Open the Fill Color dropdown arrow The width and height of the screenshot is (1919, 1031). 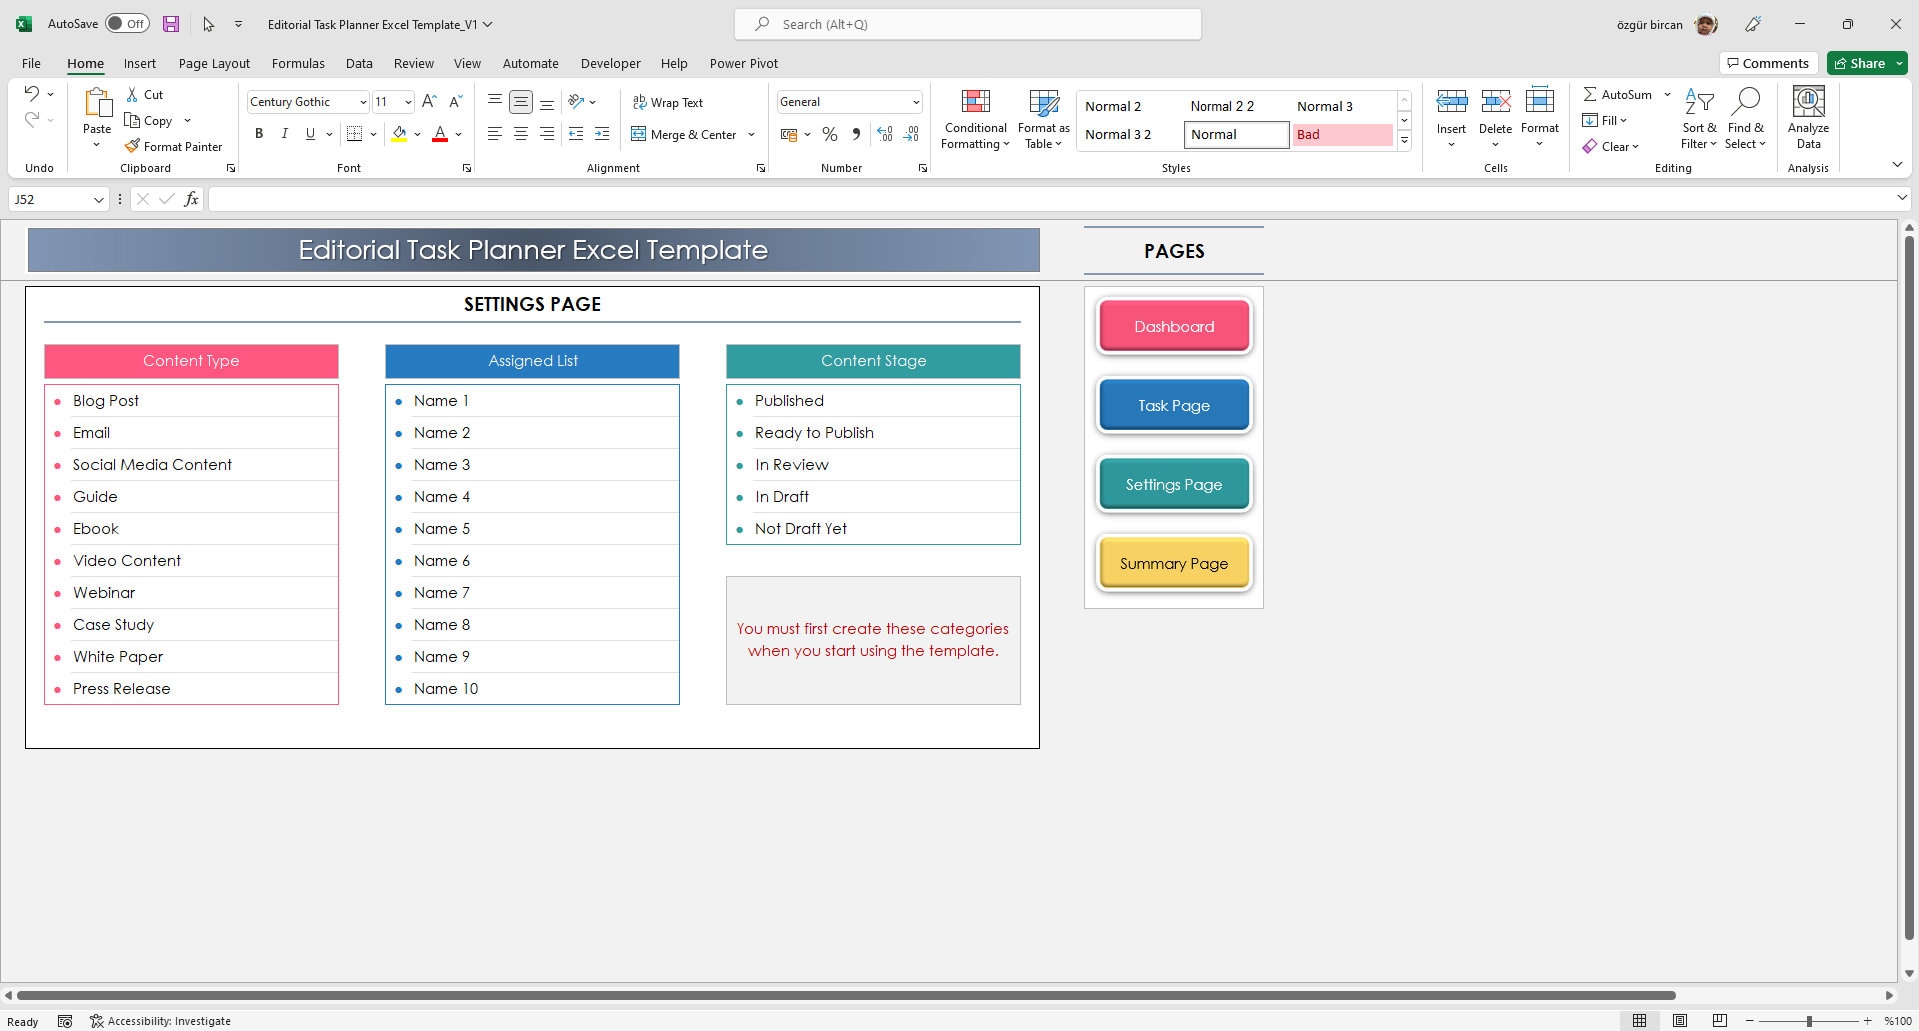tap(417, 134)
